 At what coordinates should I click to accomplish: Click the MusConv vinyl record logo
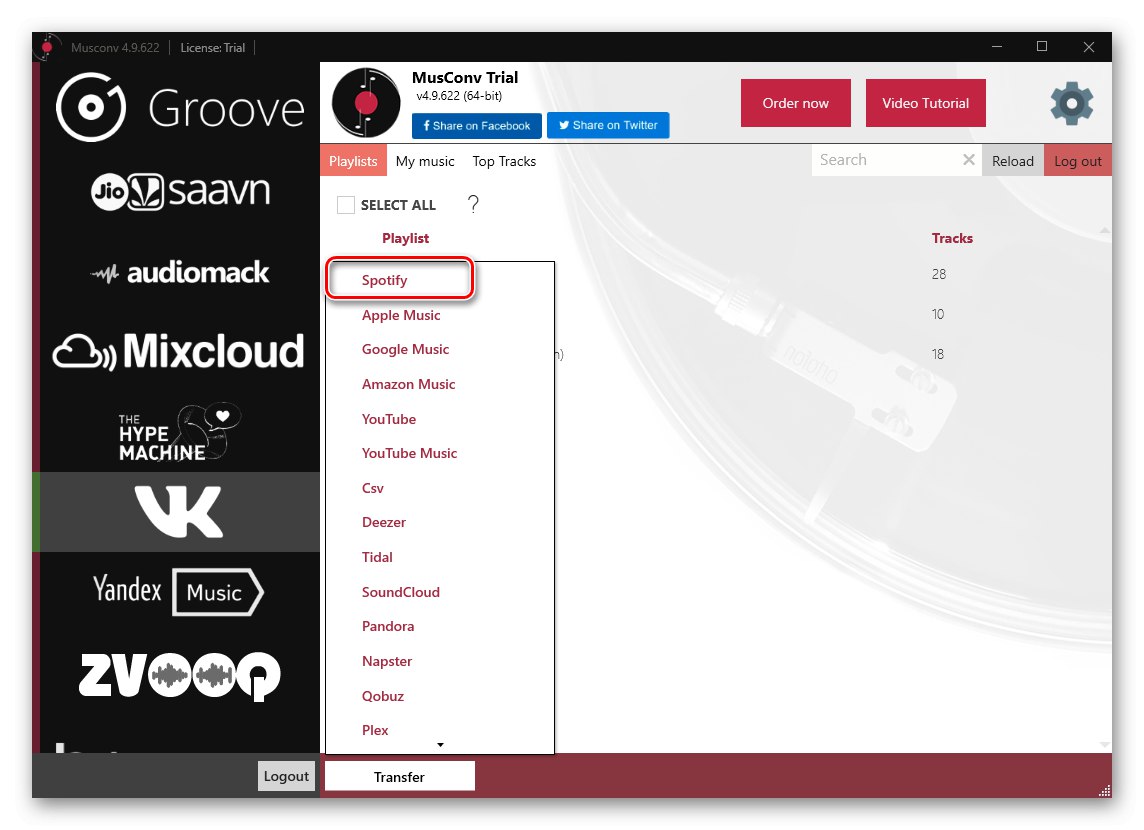click(366, 103)
